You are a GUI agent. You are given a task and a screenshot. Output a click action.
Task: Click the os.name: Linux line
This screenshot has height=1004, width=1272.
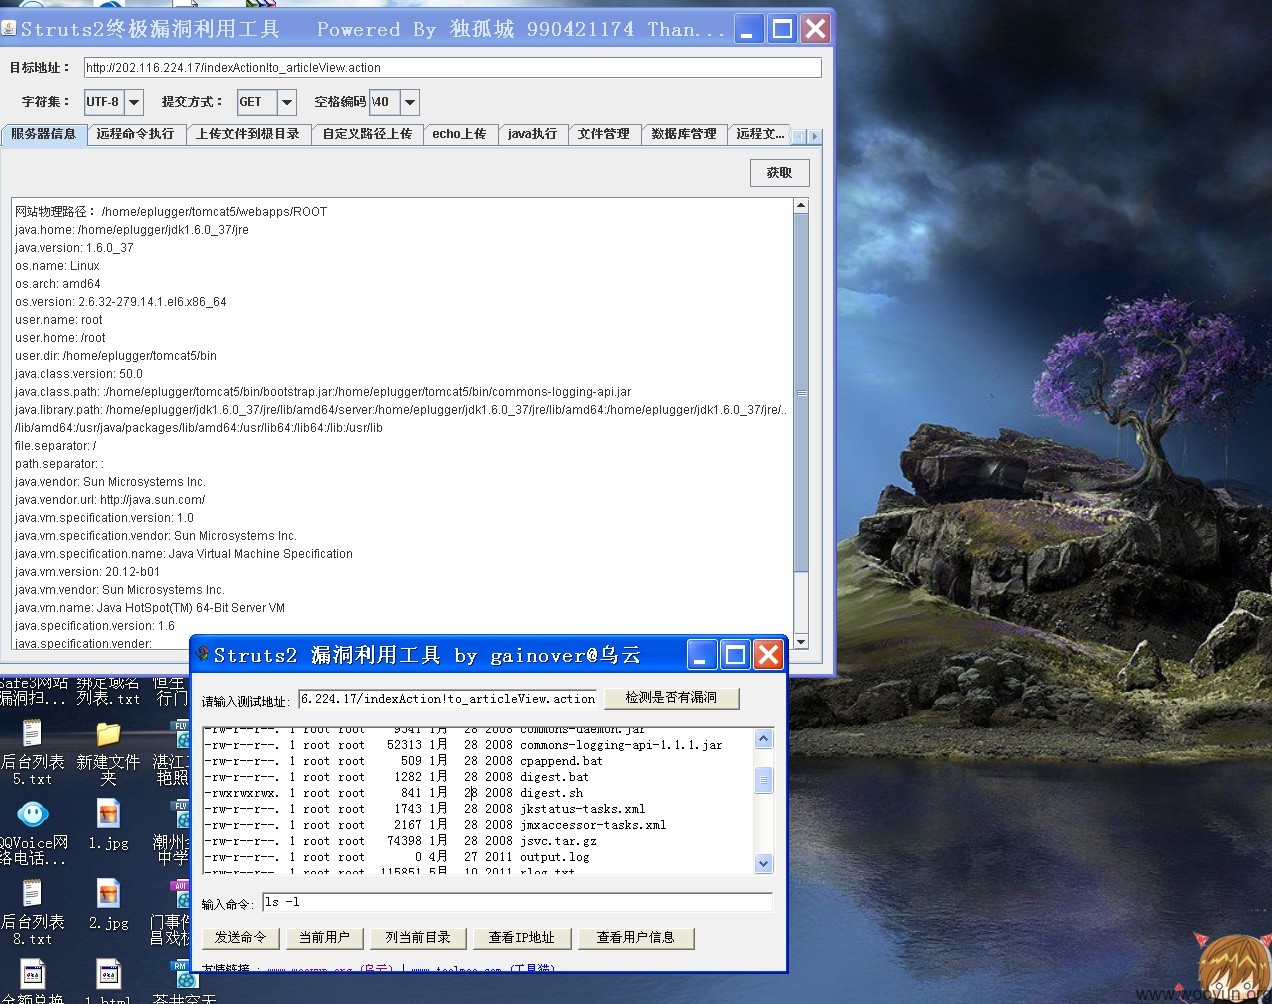tap(57, 266)
